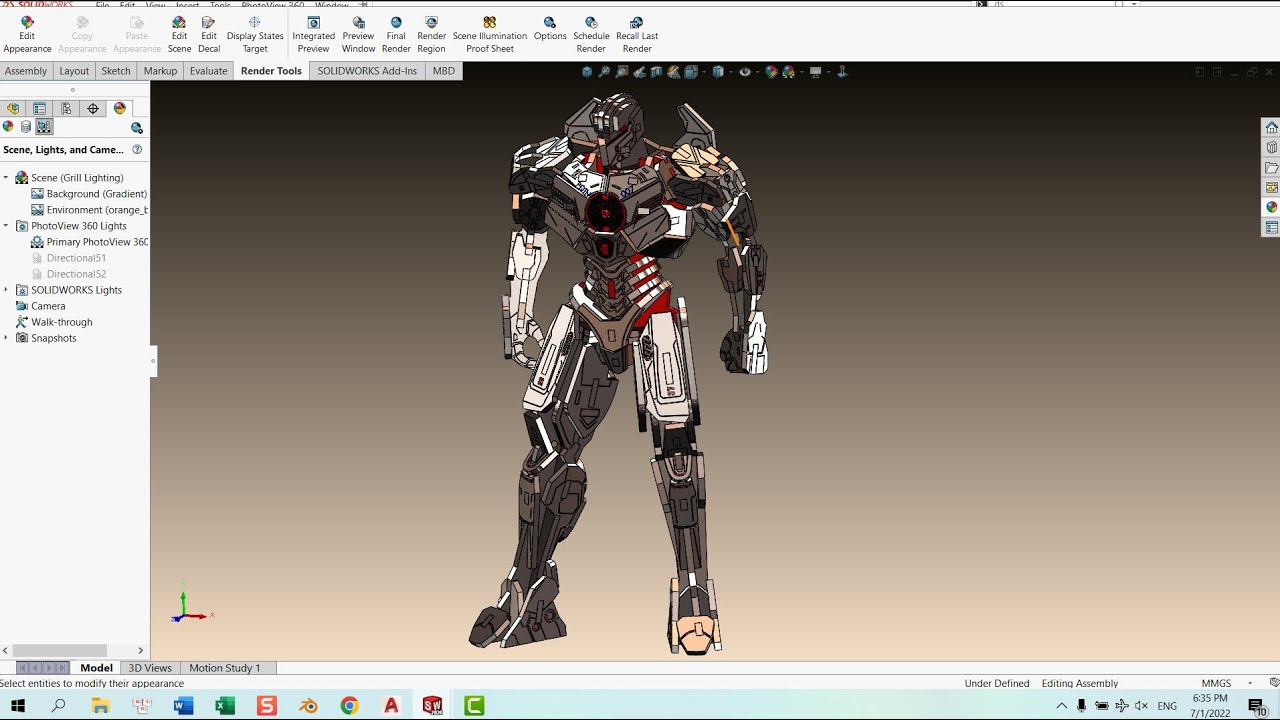Click the panel's horizontal scrollbar thumb
This screenshot has height=720, width=1280.
pyautogui.click(x=60, y=650)
